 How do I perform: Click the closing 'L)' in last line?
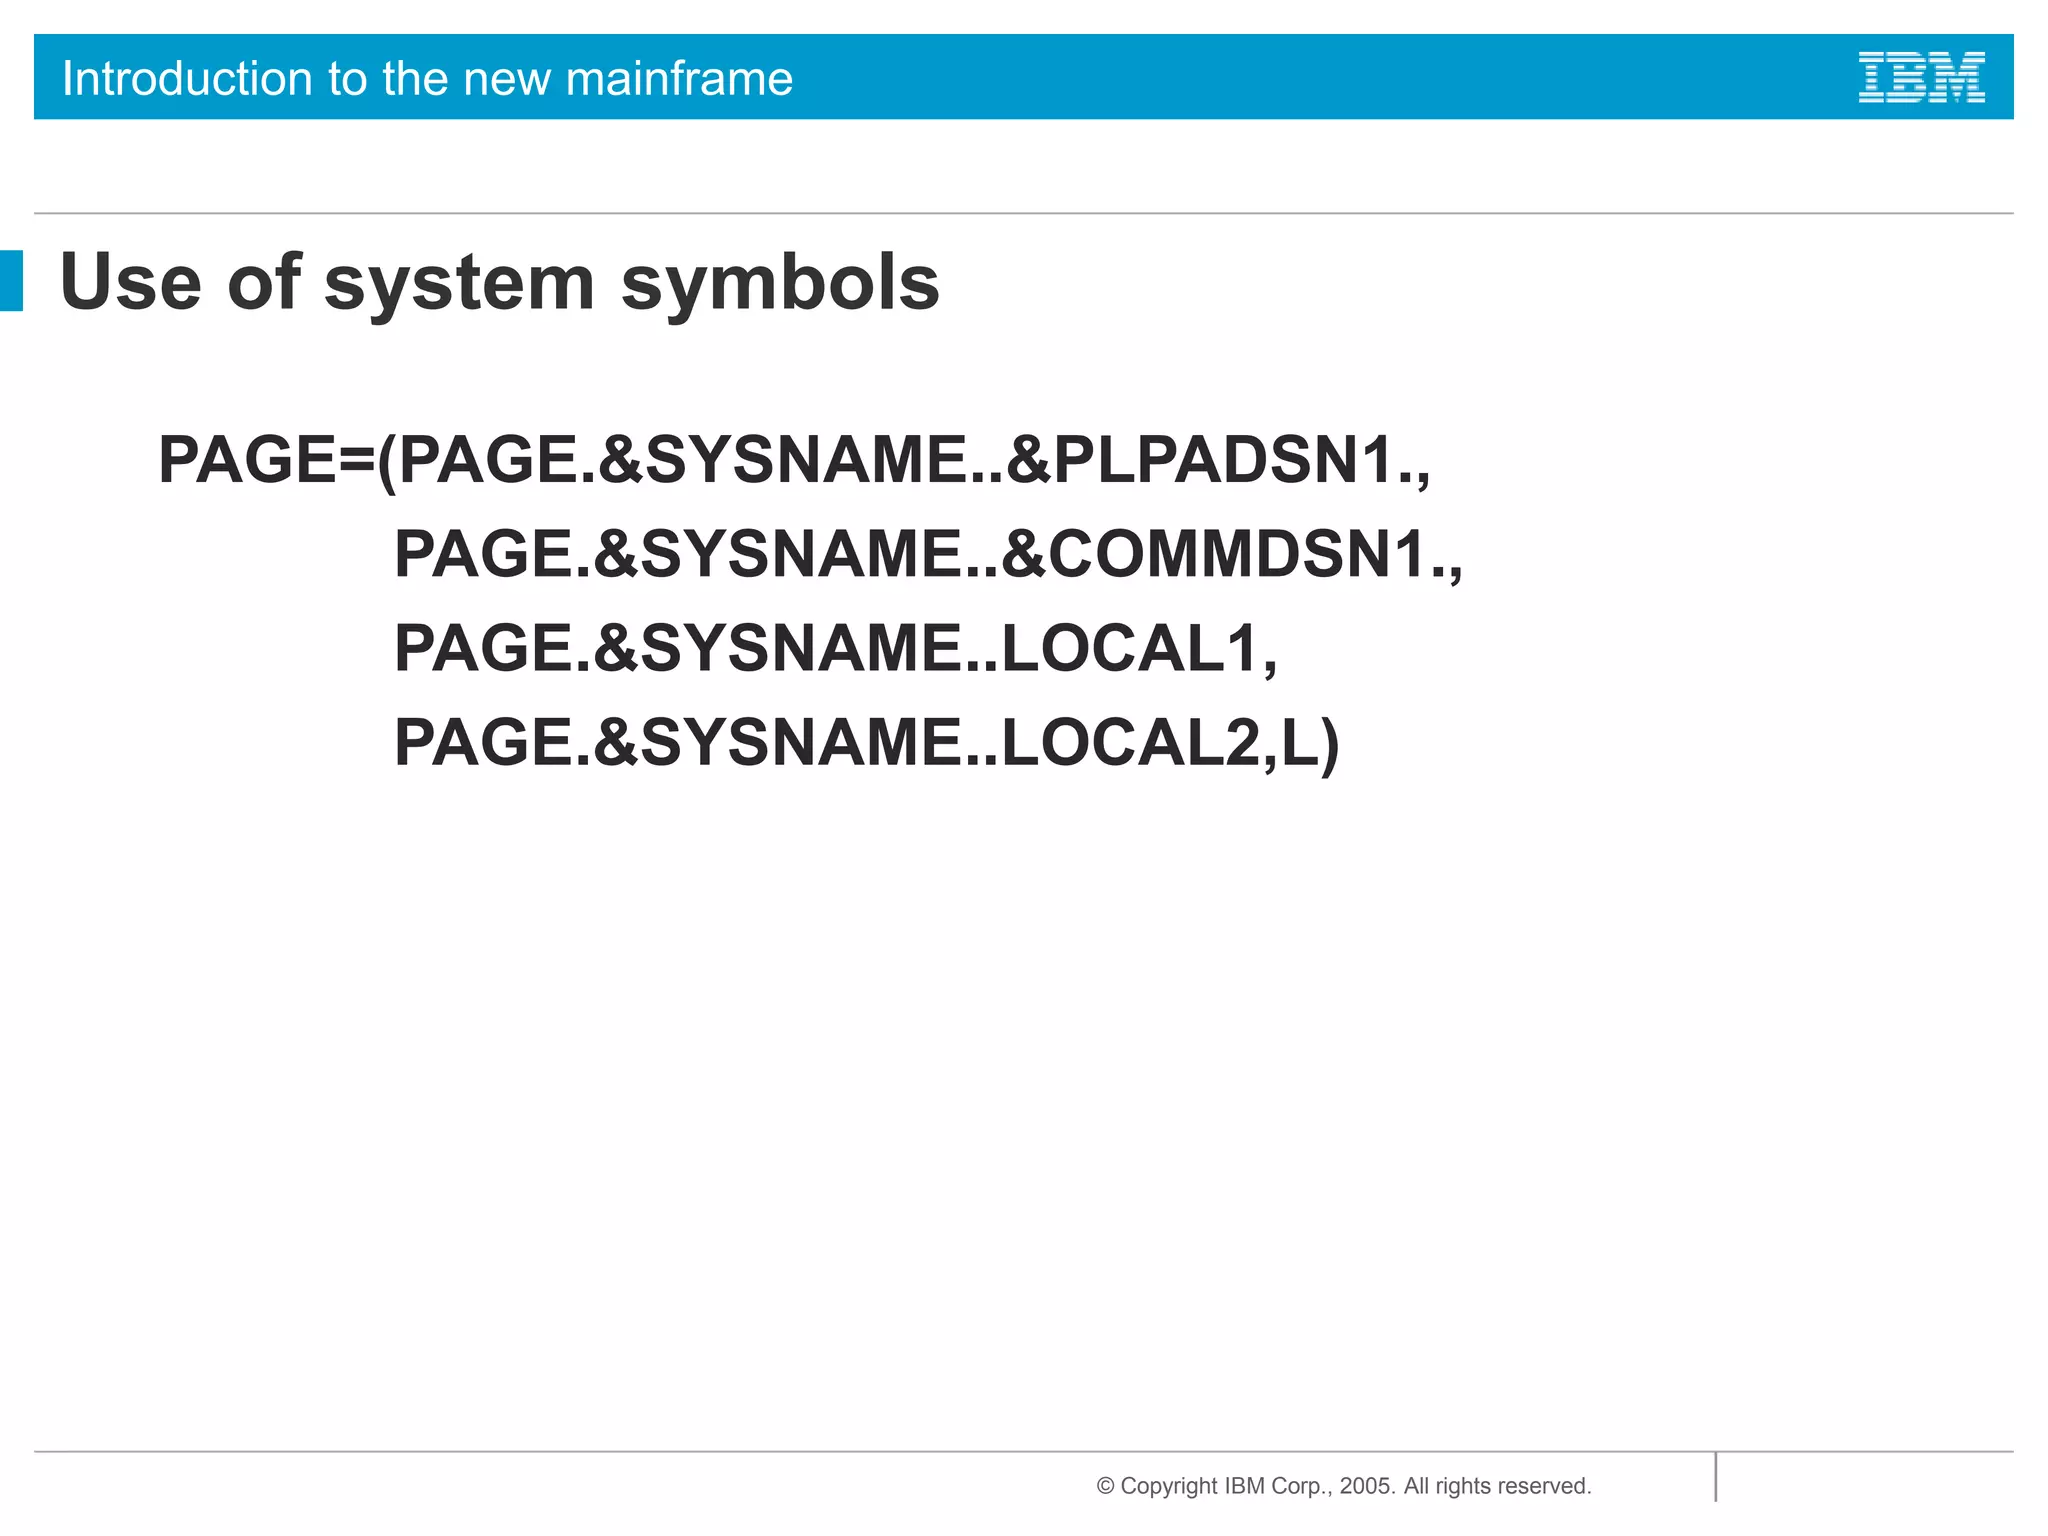click(x=1310, y=743)
